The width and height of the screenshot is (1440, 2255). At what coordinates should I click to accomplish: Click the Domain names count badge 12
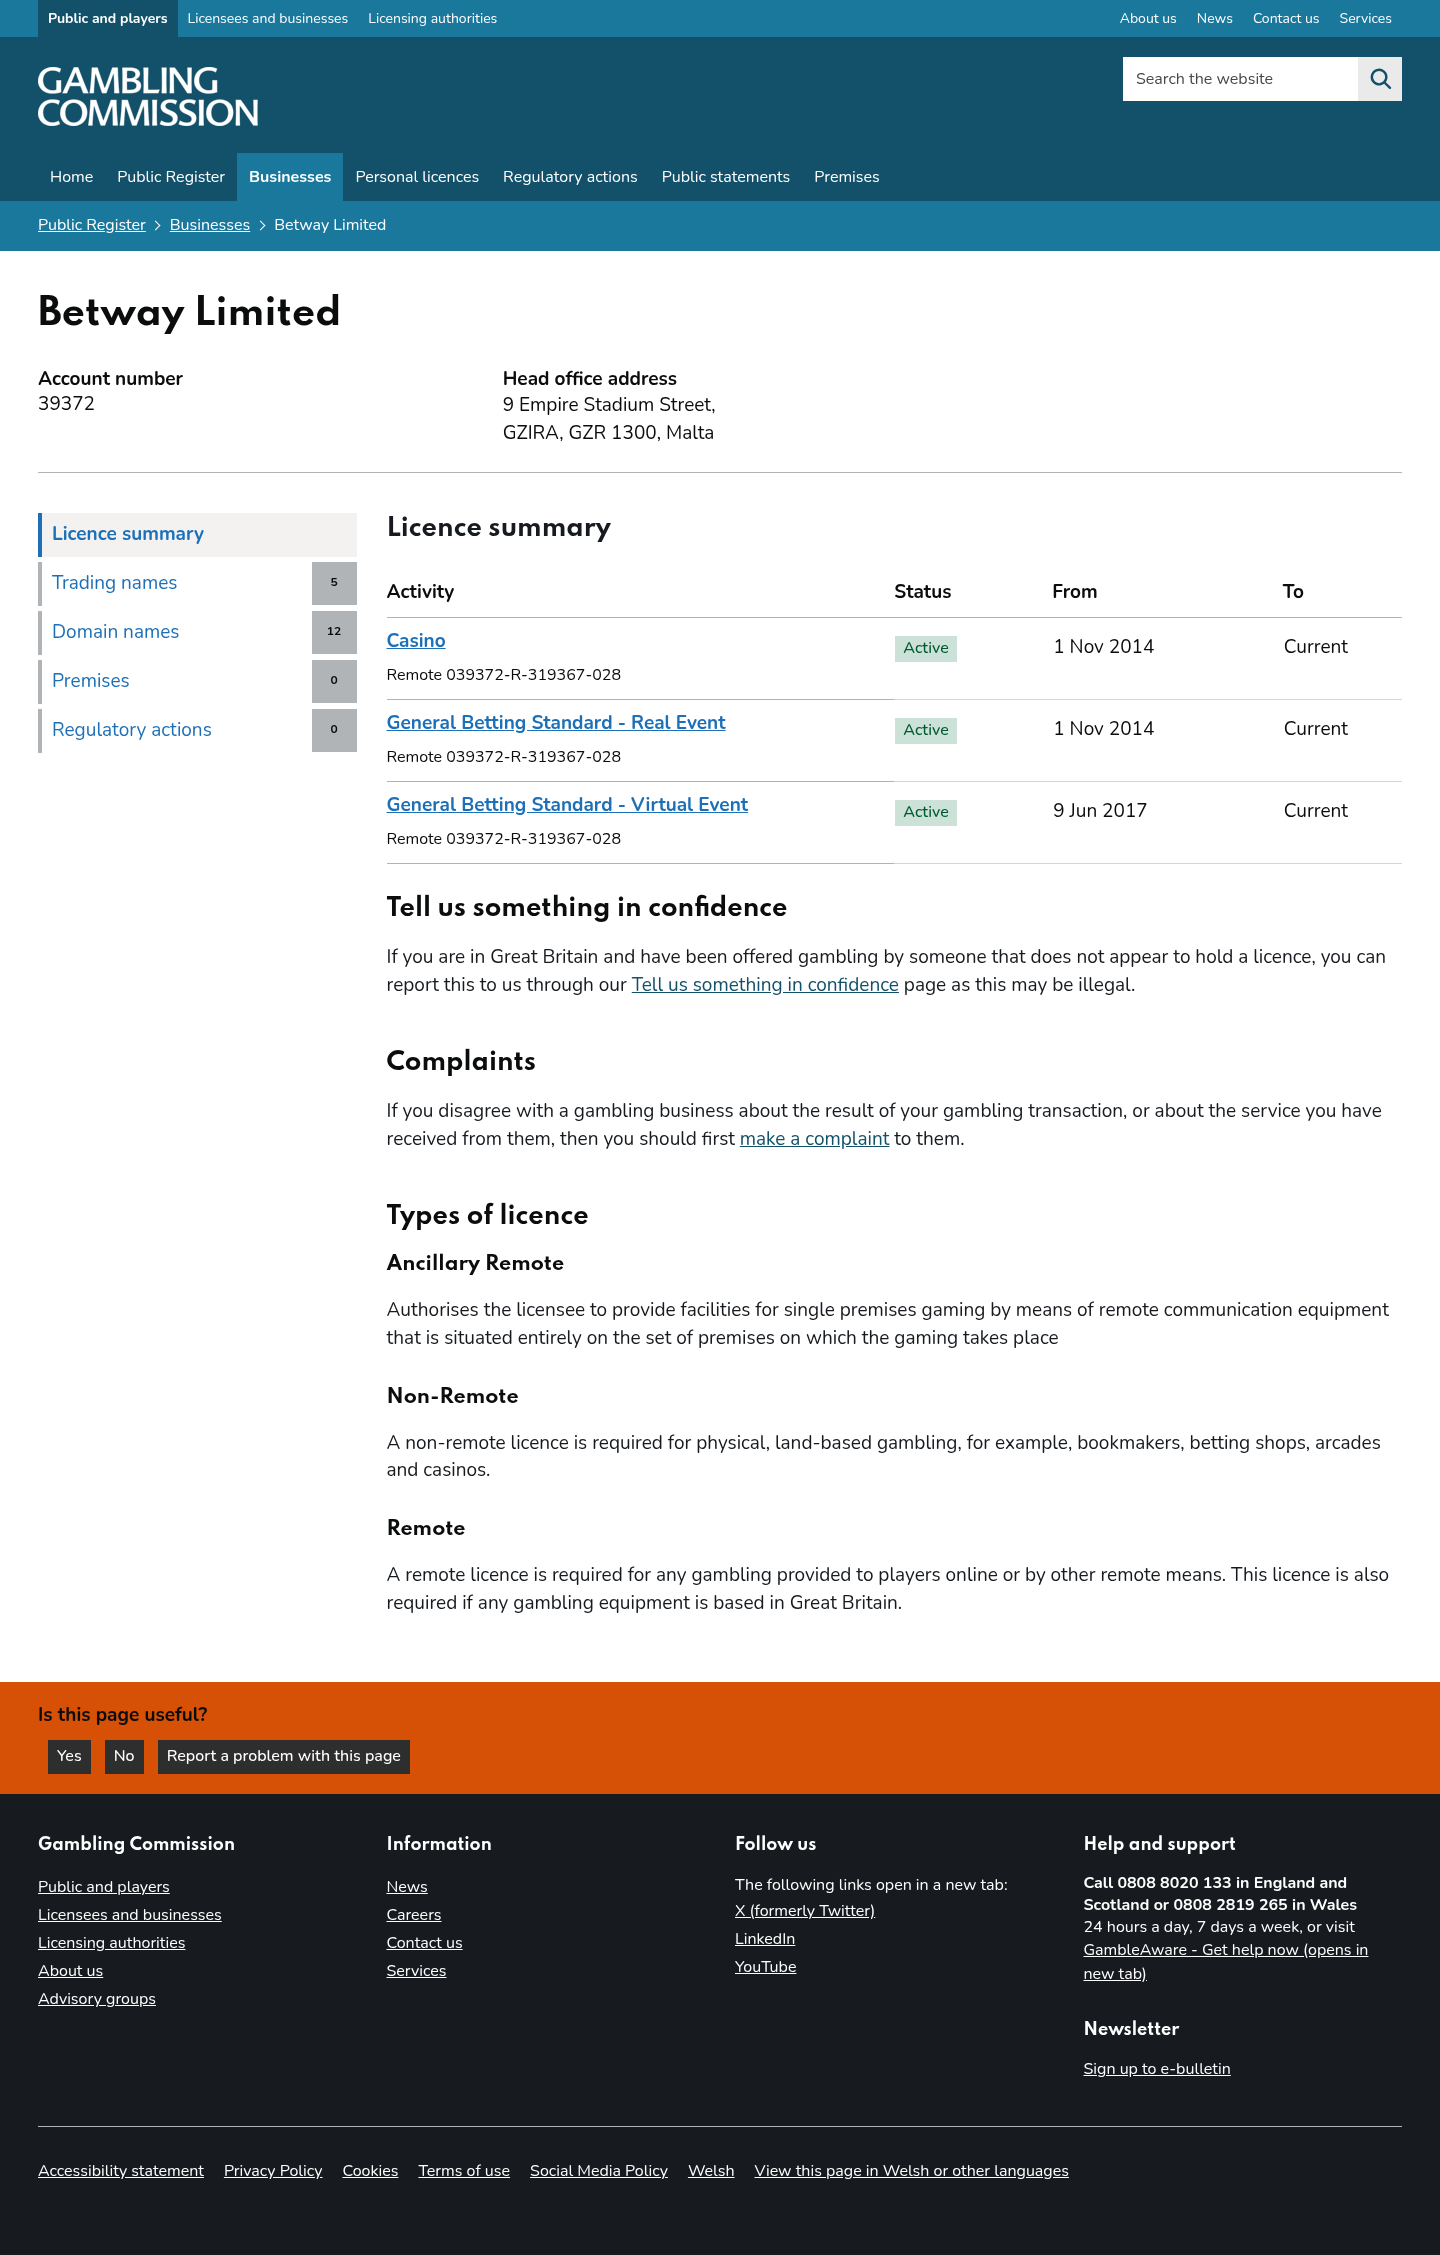(x=334, y=632)
